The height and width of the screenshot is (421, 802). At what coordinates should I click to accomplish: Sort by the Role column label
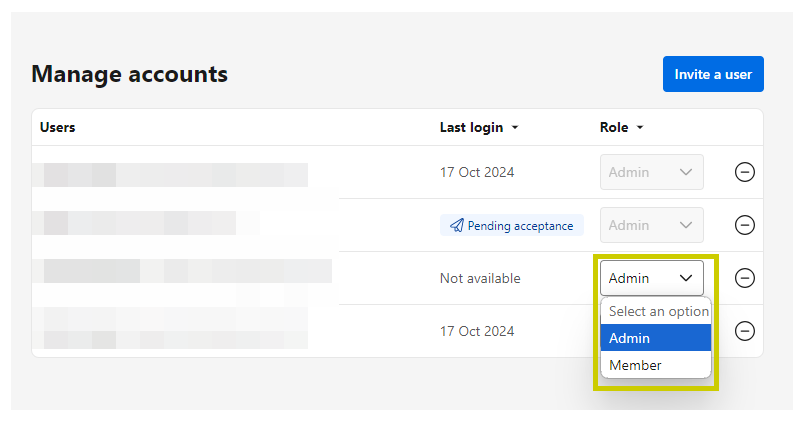pos(614,127)
